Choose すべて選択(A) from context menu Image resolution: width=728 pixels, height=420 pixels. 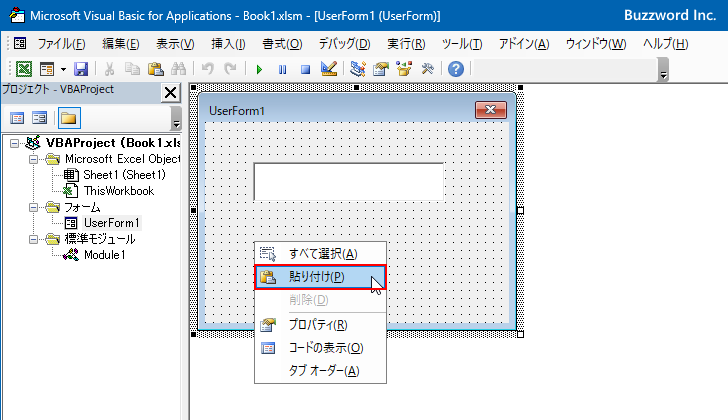coord(320,254)
